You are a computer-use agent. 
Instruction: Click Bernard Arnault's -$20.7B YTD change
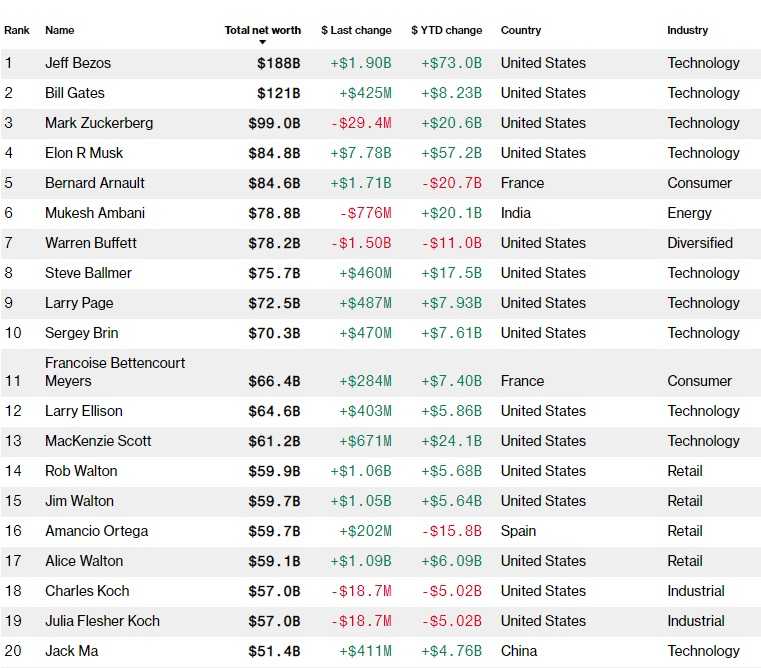click(x=451, y=183)
